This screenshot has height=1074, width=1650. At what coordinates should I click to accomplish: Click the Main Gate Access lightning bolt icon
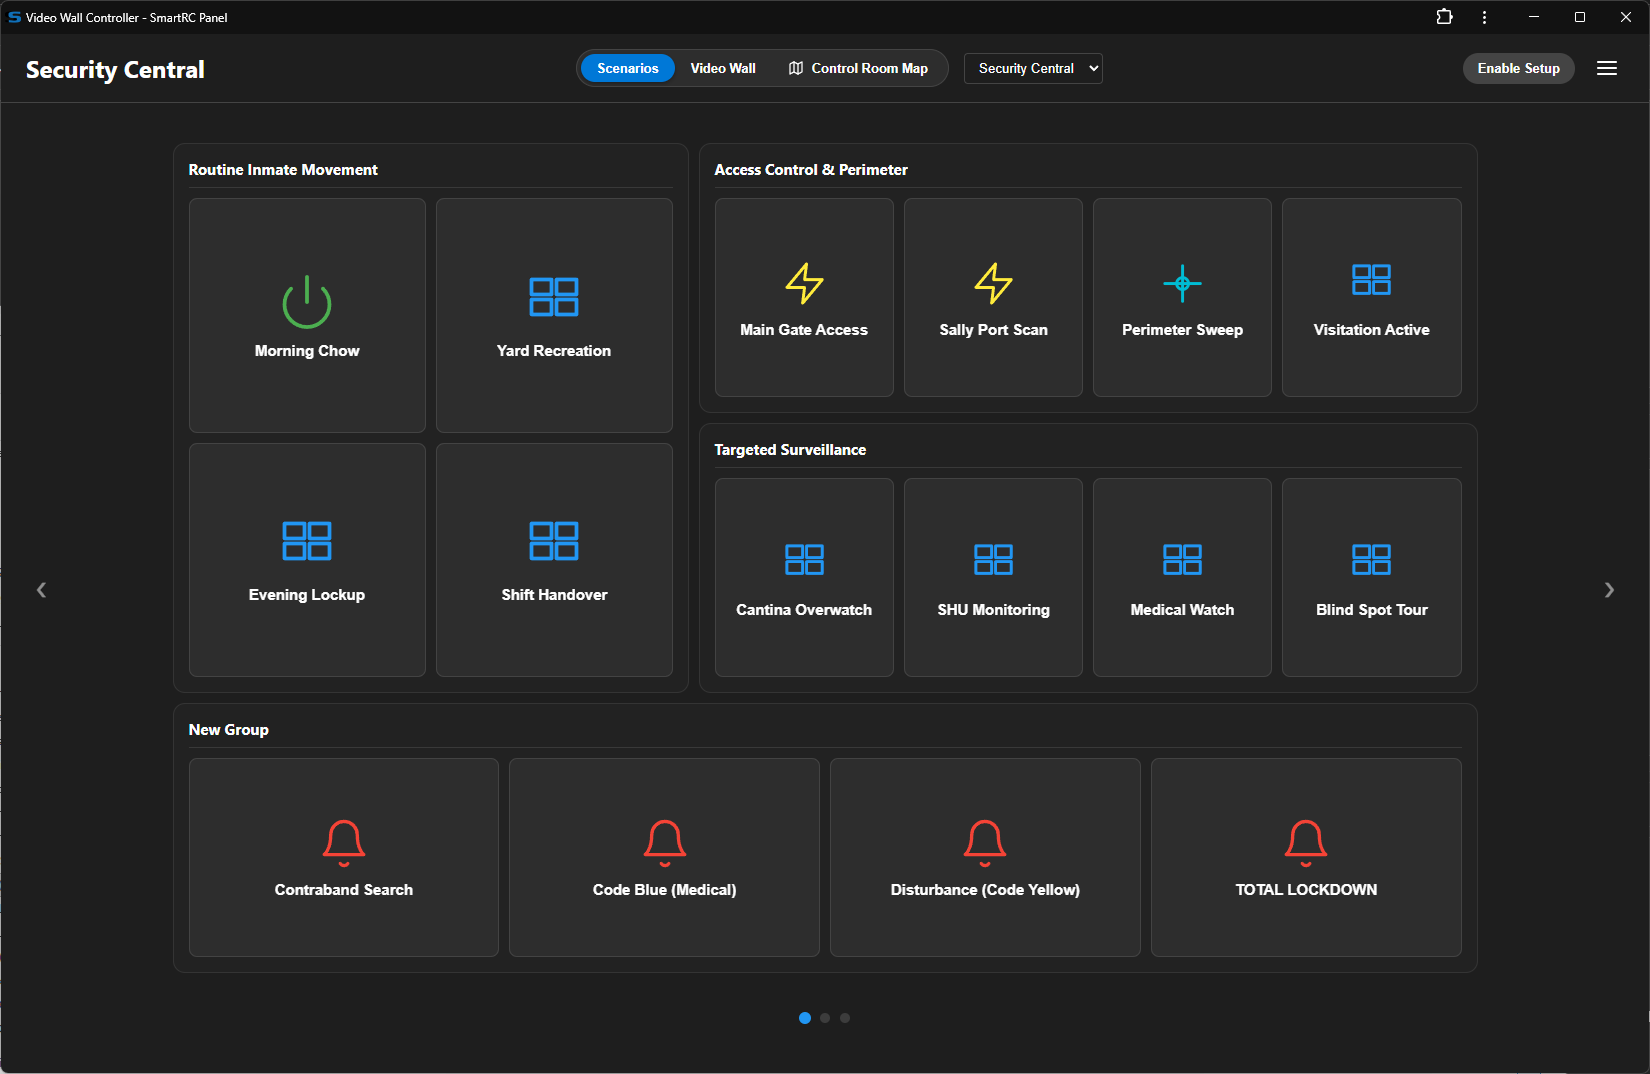(804, 283)
